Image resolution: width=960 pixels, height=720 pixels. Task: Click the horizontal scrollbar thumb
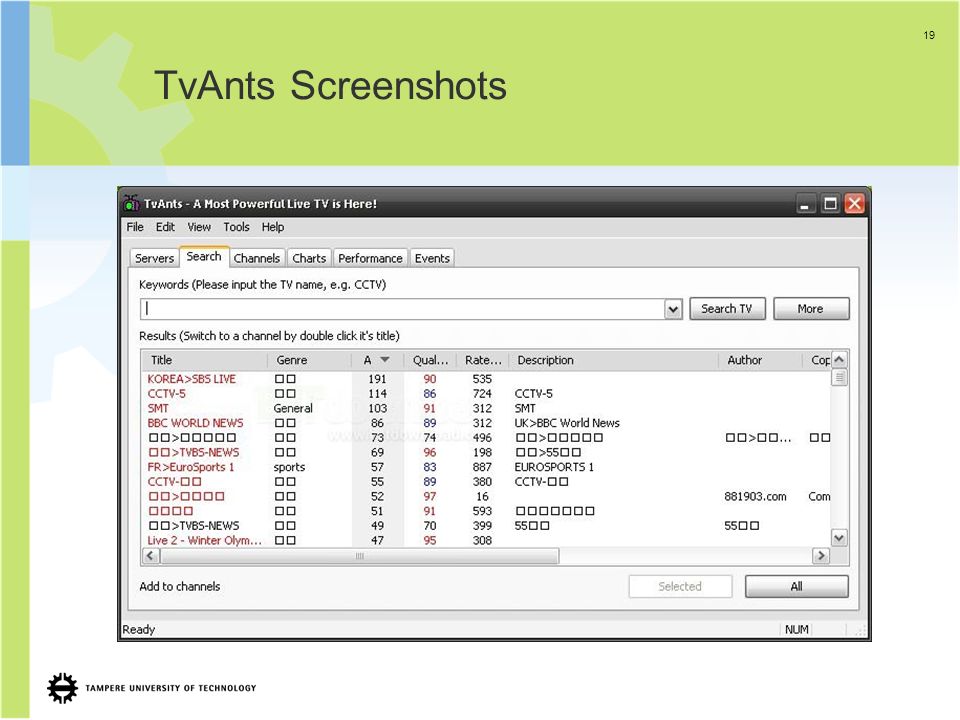tap(359, 556)
